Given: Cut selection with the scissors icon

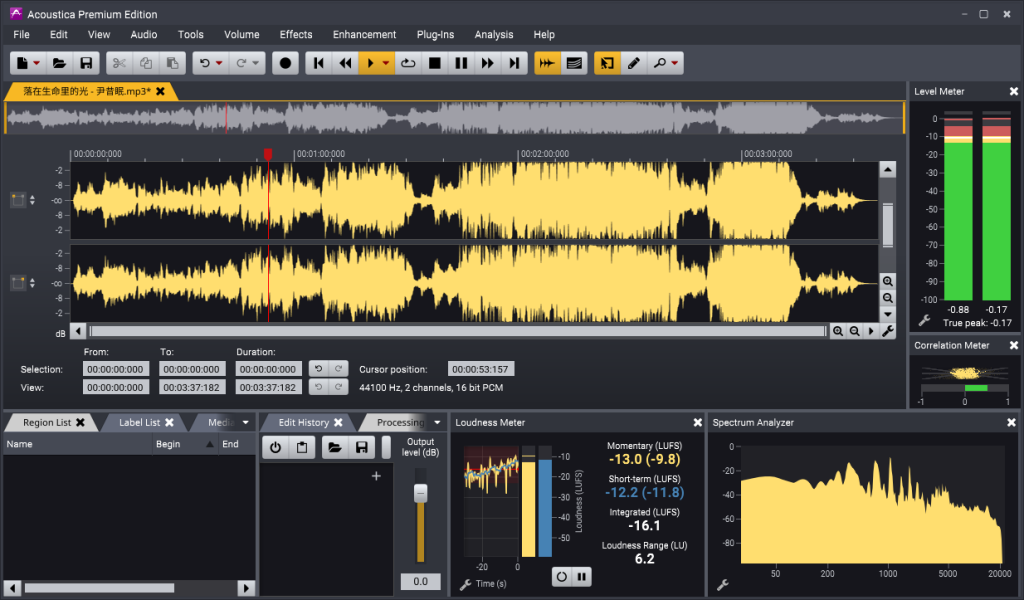Looking at the screenshot, I should pos(119,63).
